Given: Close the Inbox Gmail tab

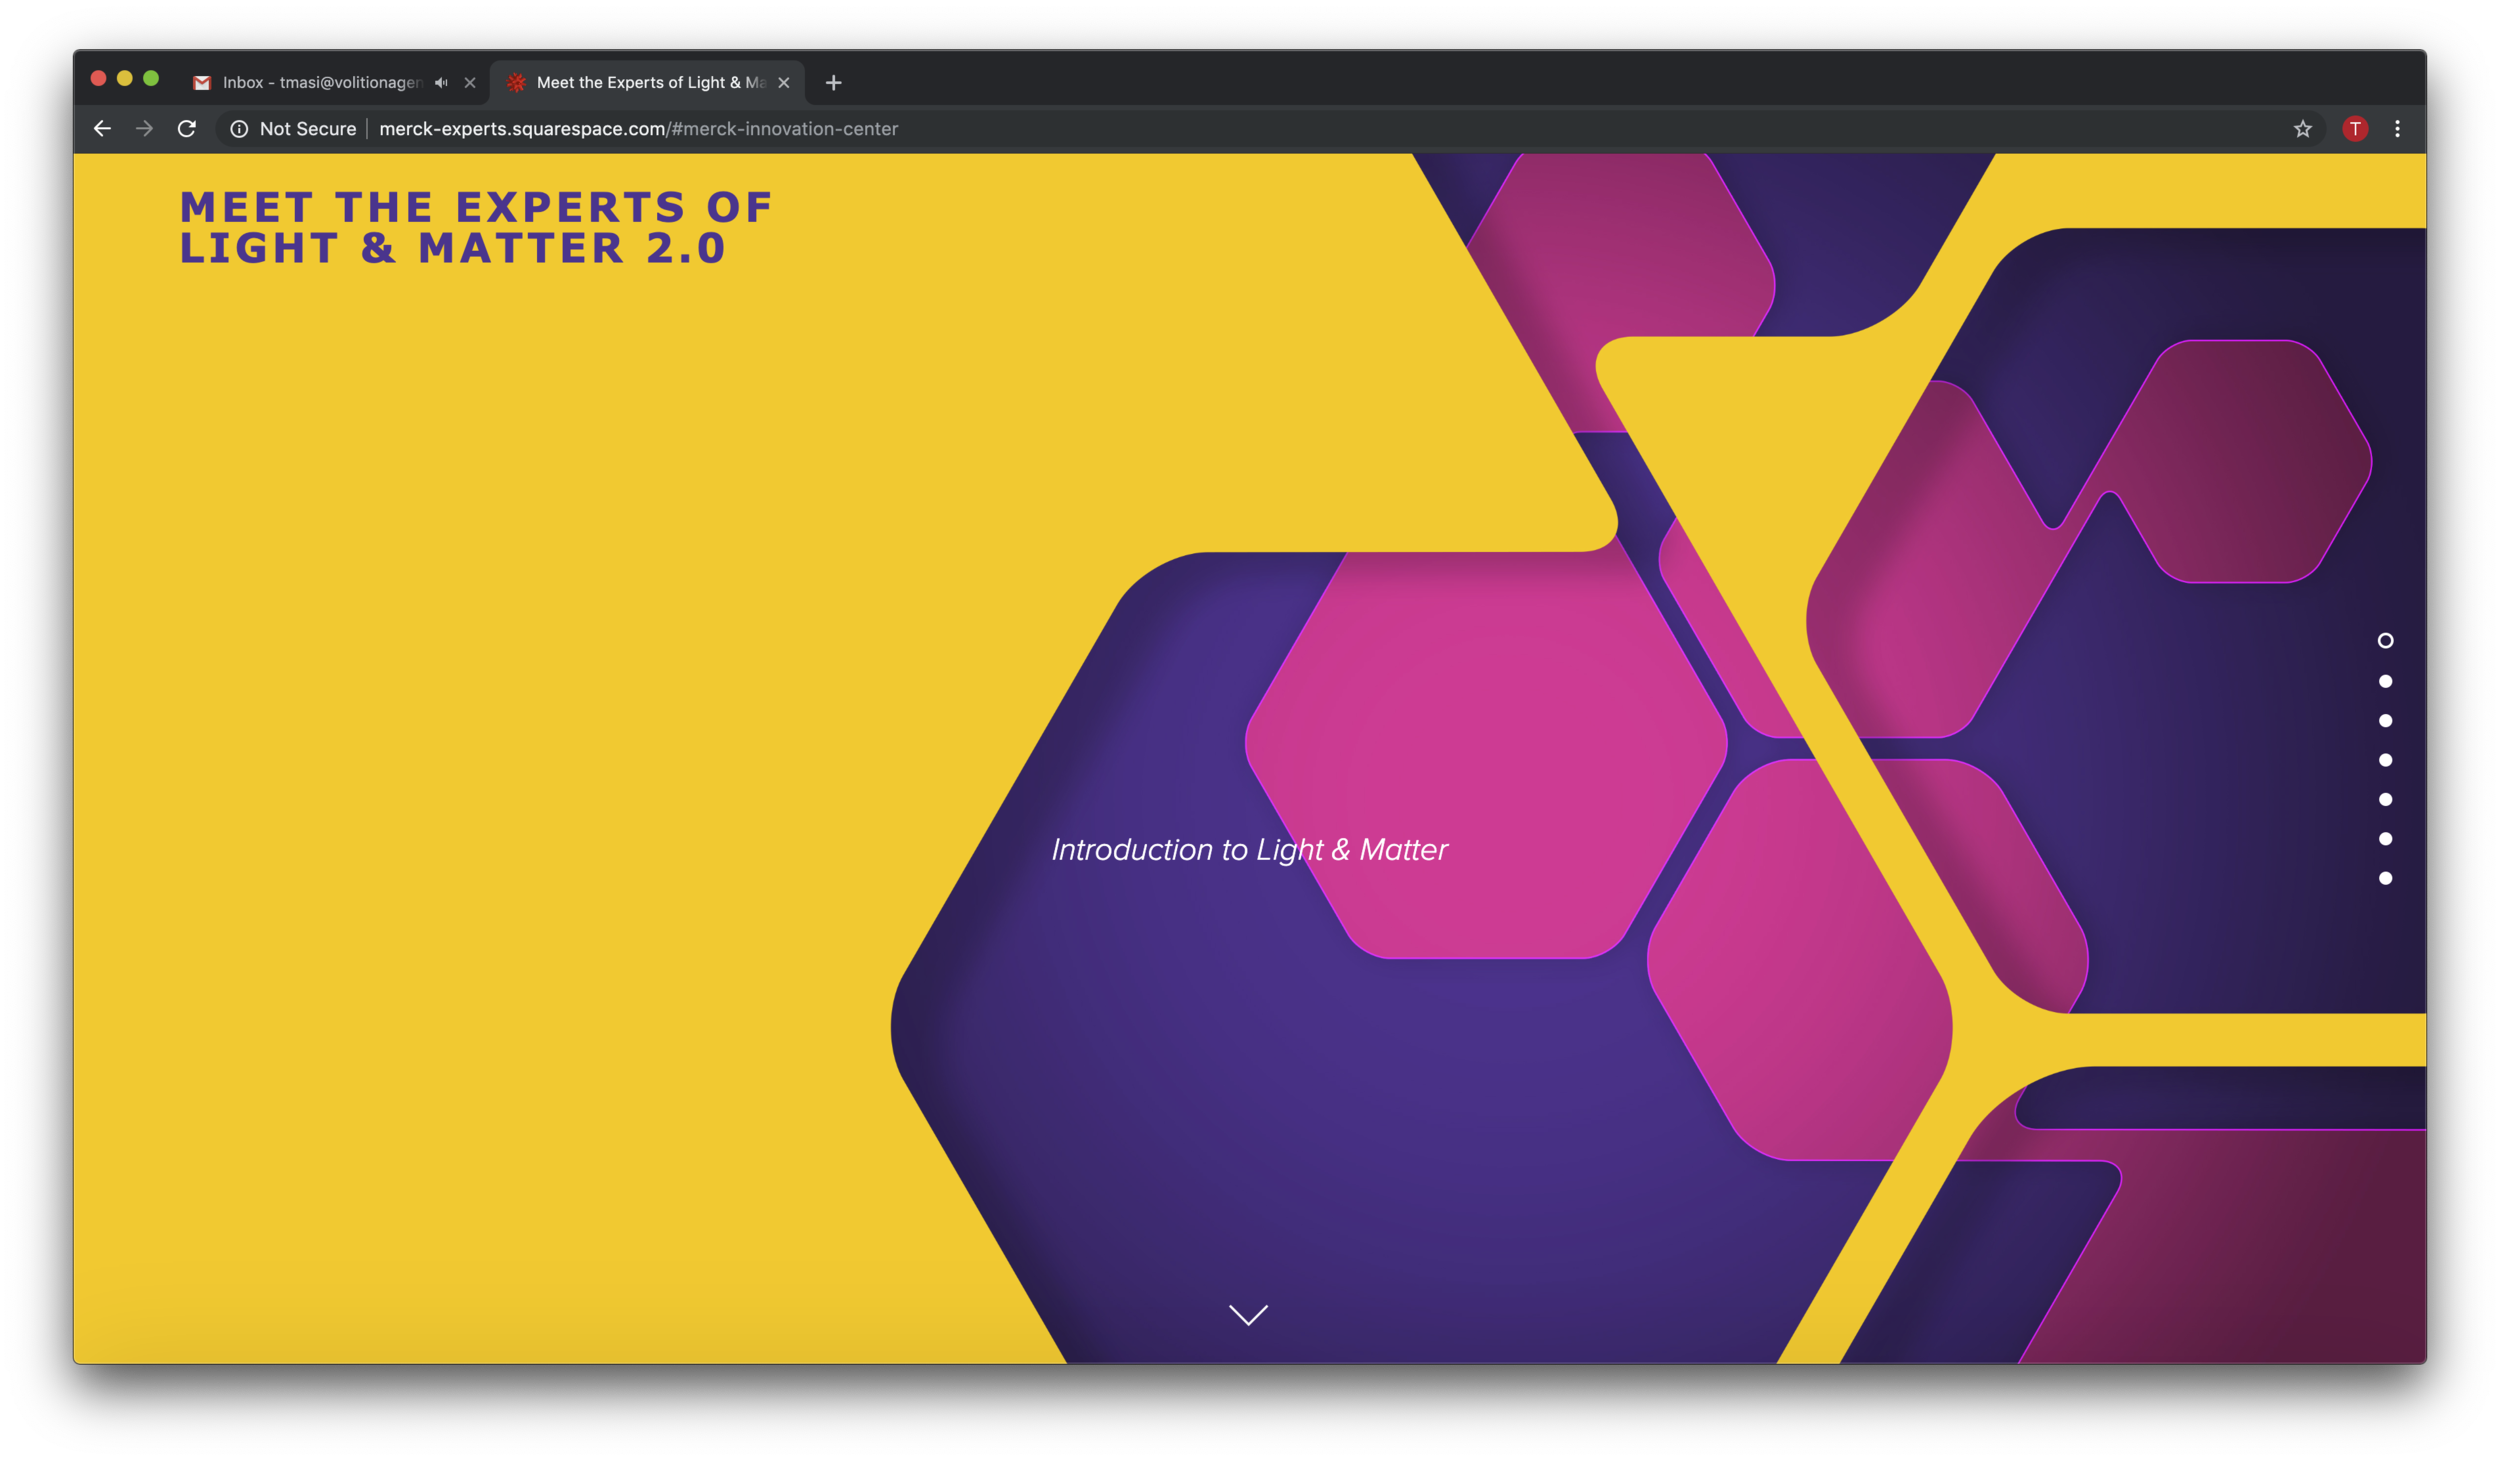Looking at the screenshot, I should [470, 83].
